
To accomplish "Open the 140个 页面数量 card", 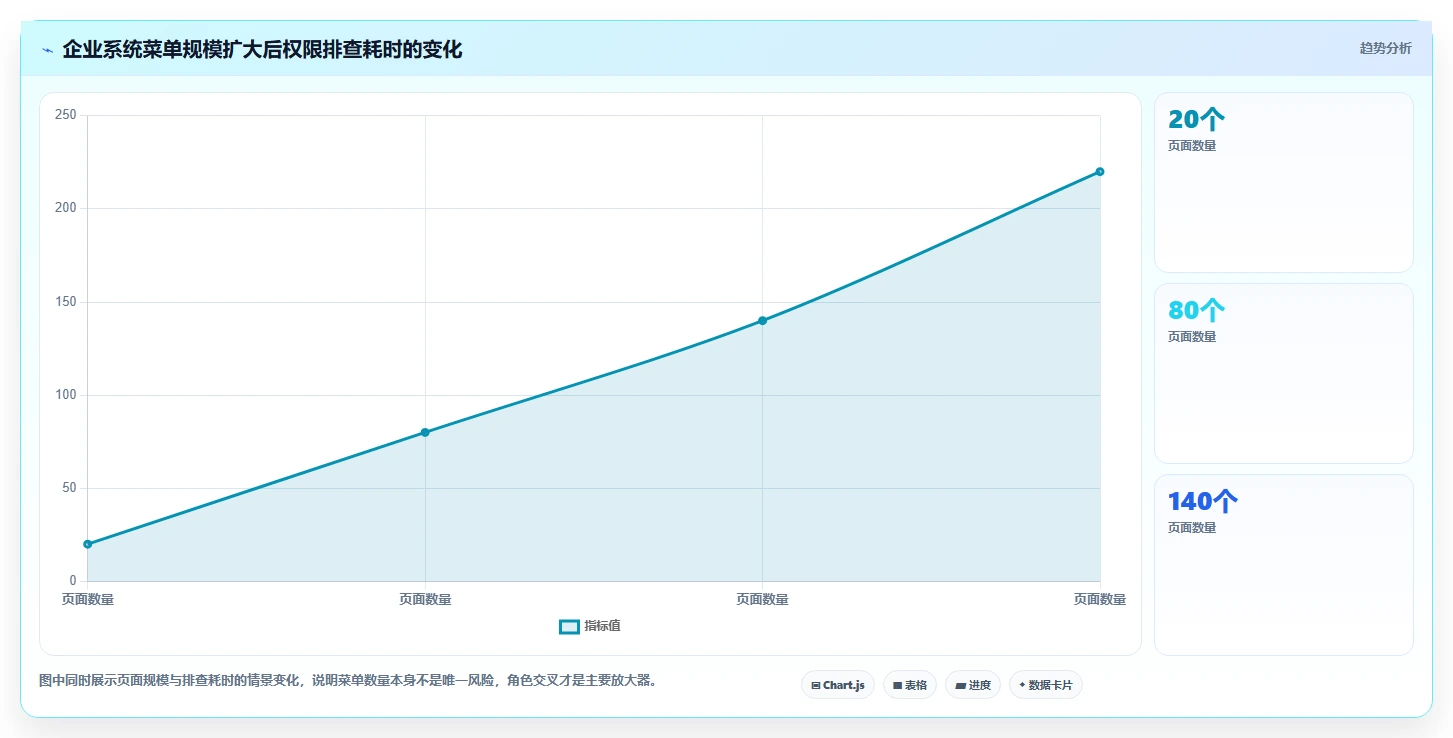I will [1284, 565].
